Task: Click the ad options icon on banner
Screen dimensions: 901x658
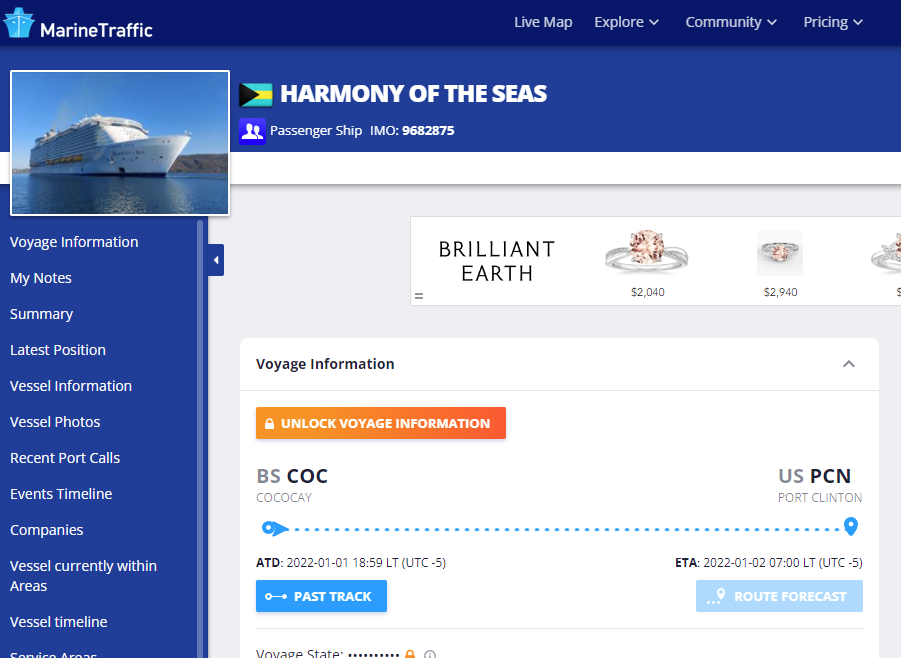Action: [419, 296]
